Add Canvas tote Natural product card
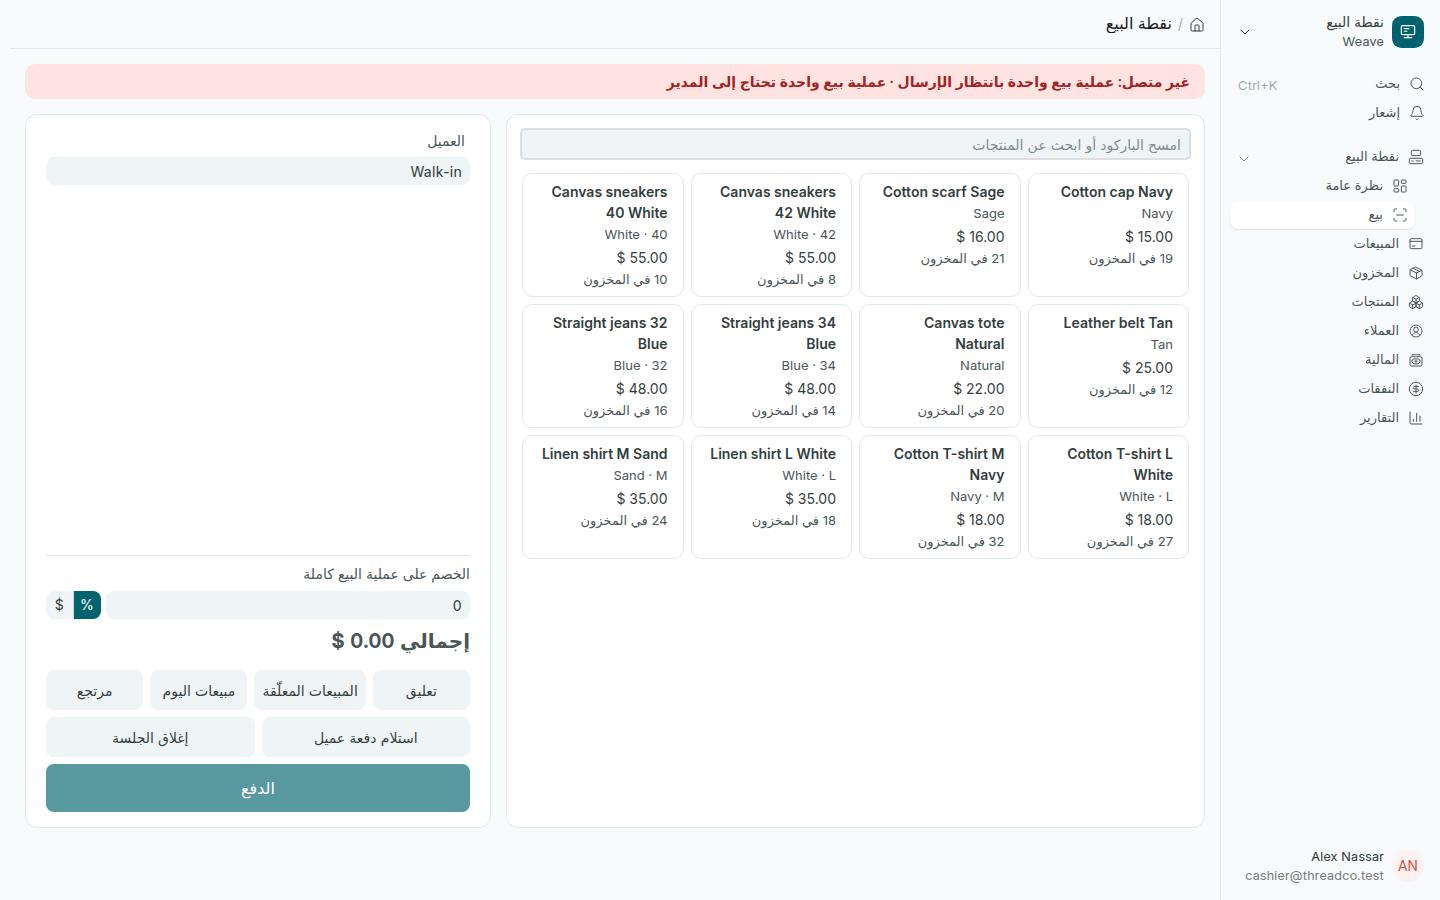1440x900 pixels. tap(940, 366)
